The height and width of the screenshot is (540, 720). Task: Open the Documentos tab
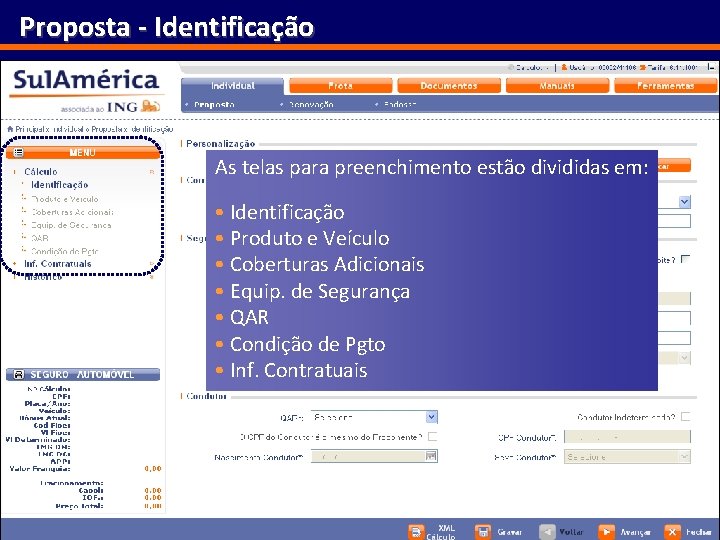pos(449,86)
